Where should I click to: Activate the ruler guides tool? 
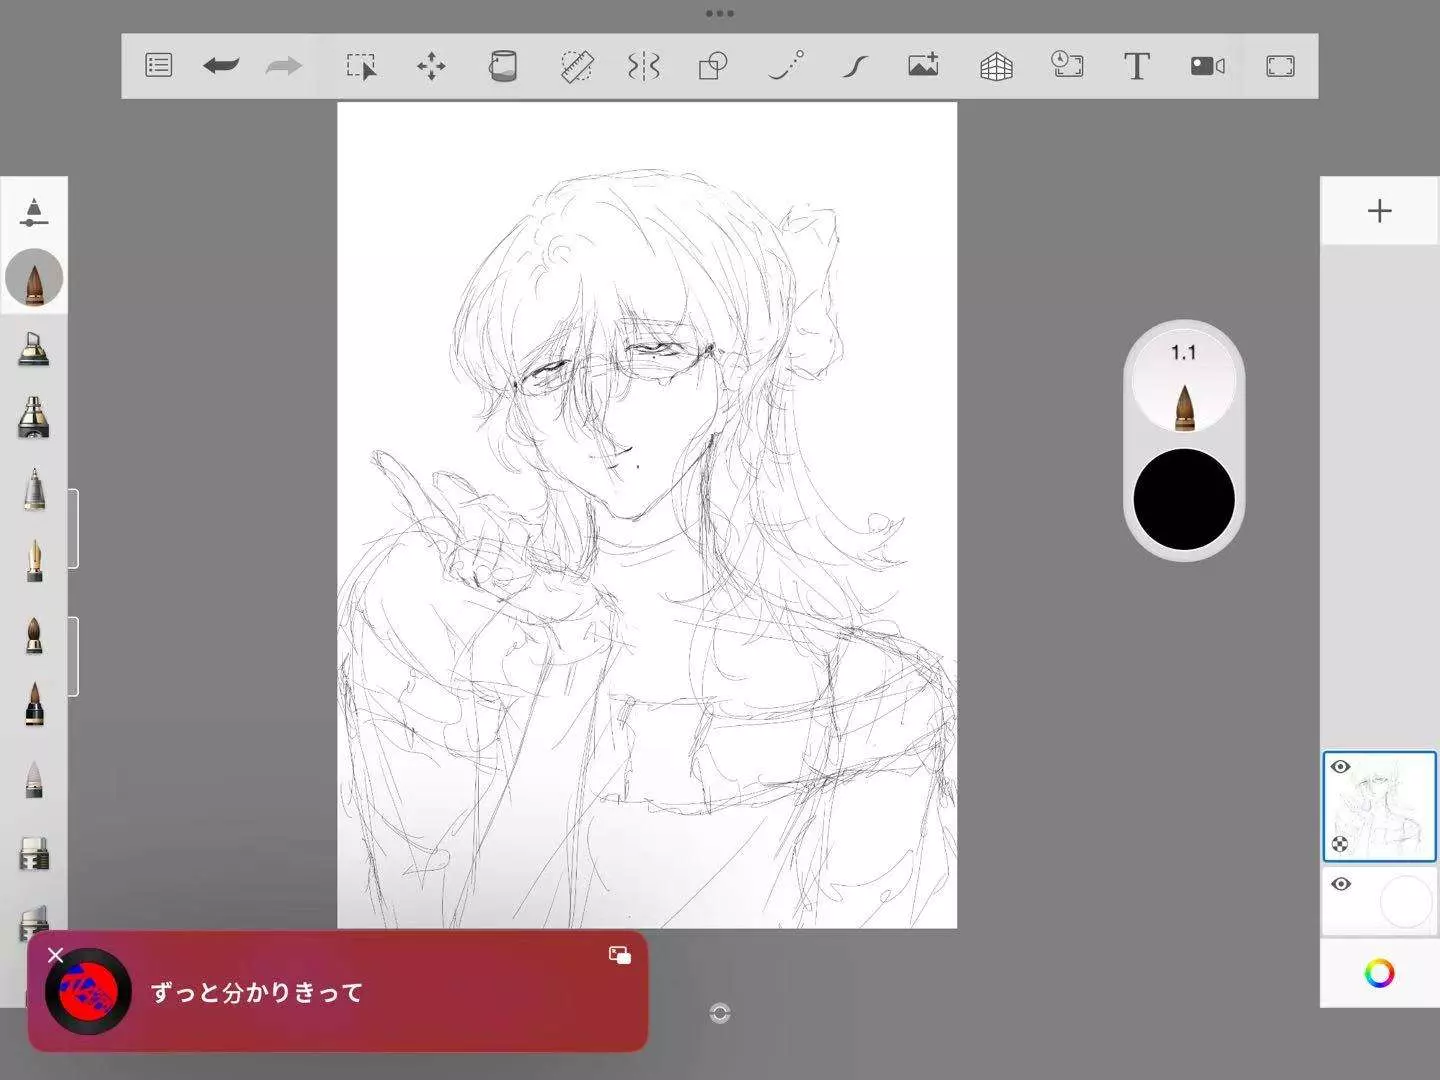[x=576, y=67]
